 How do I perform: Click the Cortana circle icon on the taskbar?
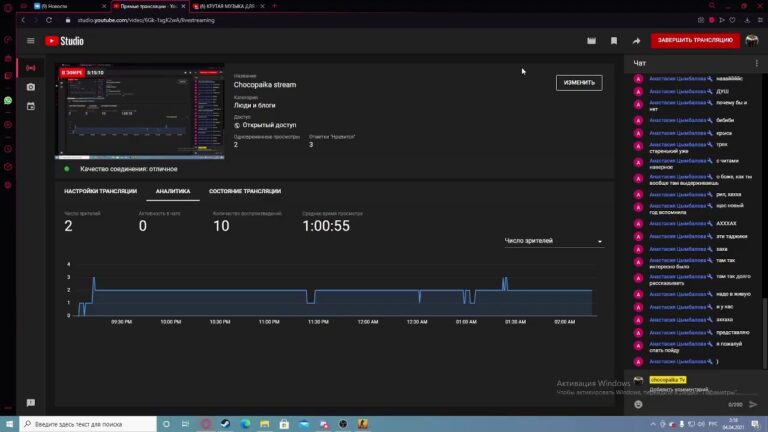pos(166,424)
